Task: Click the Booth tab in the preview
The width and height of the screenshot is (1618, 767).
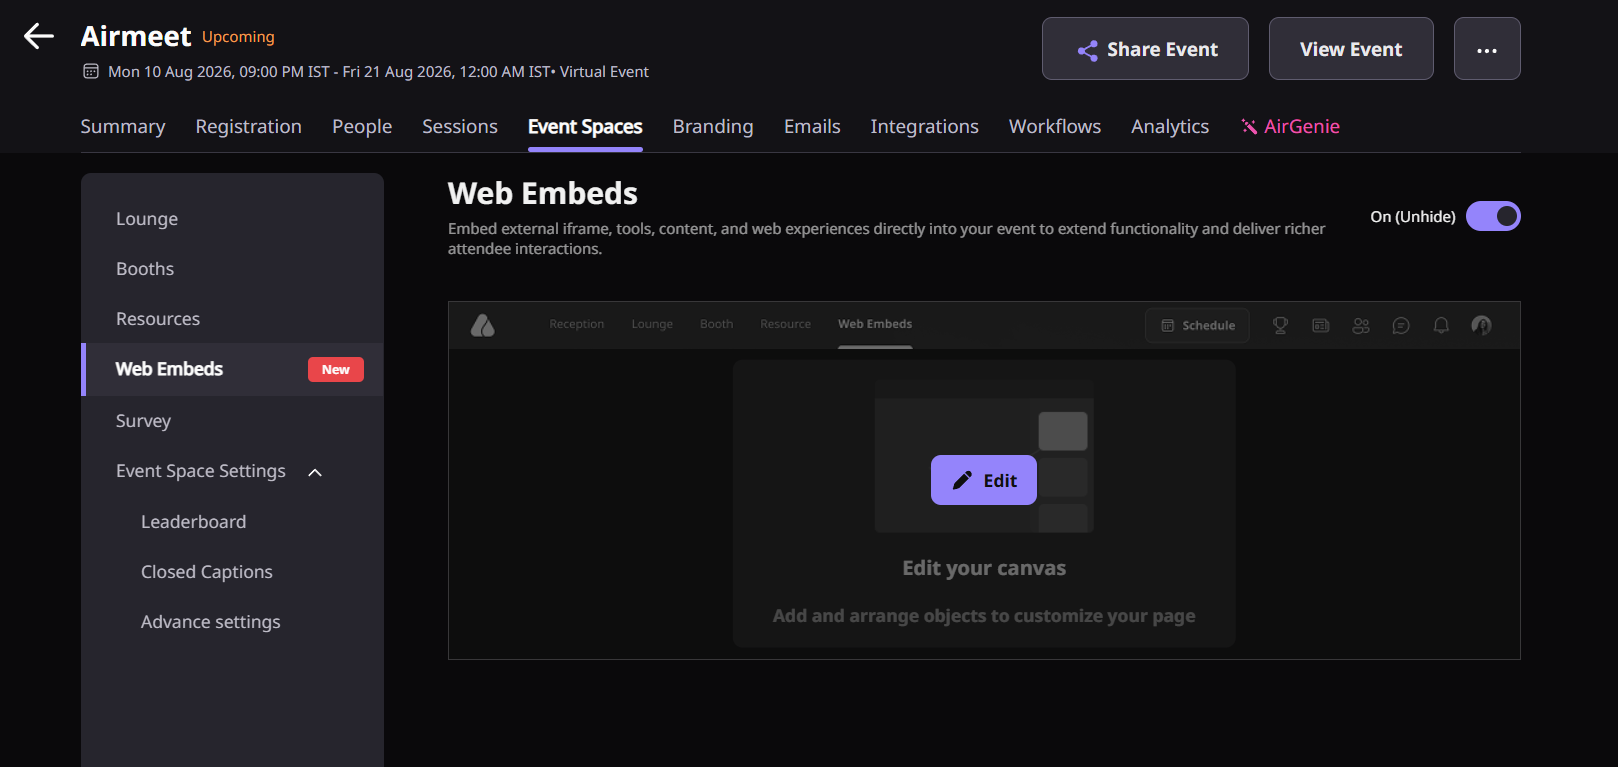Action: pos(717,324)
